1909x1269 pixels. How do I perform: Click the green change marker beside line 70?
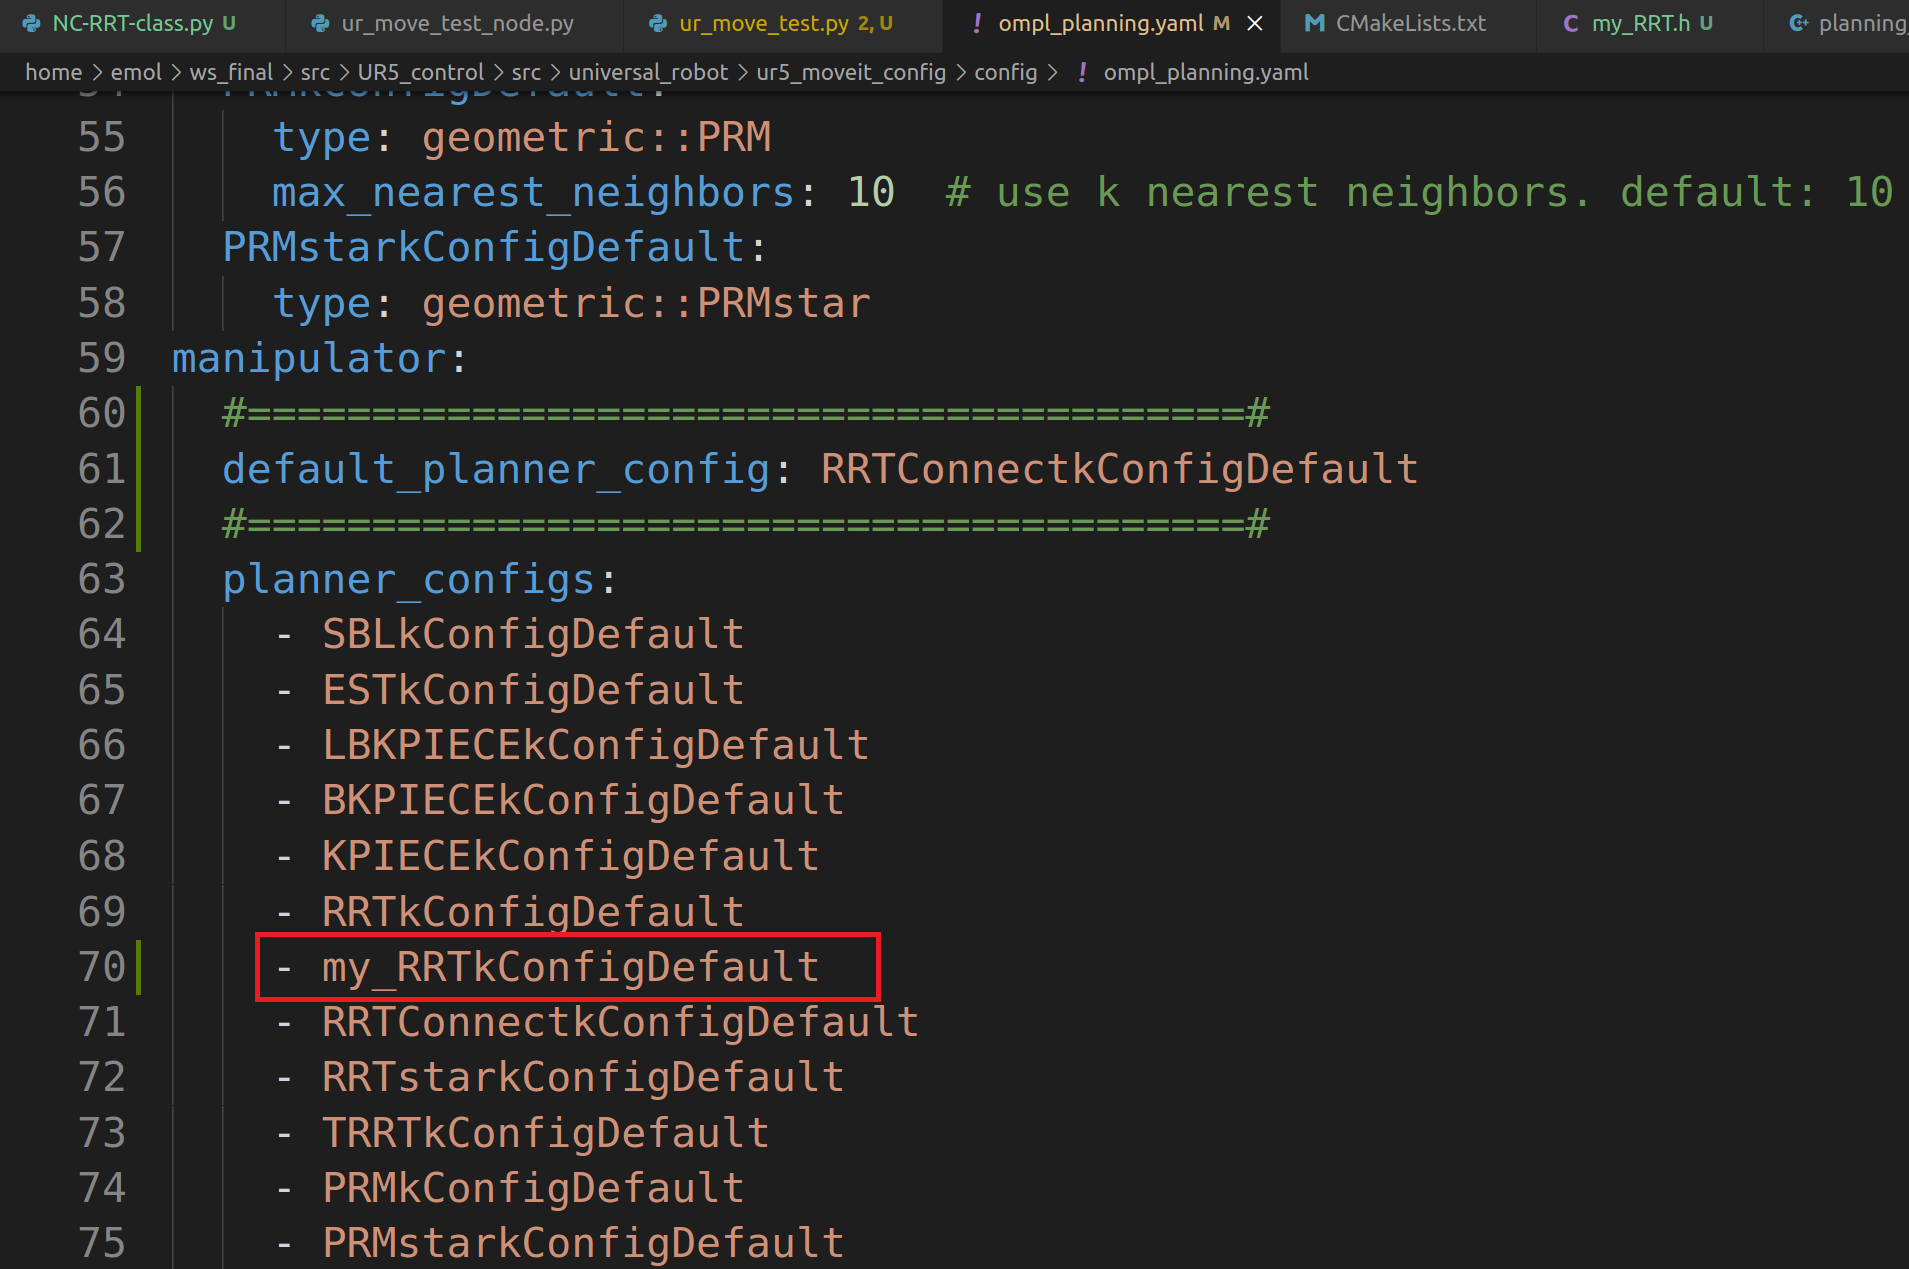tap(140, 966)
